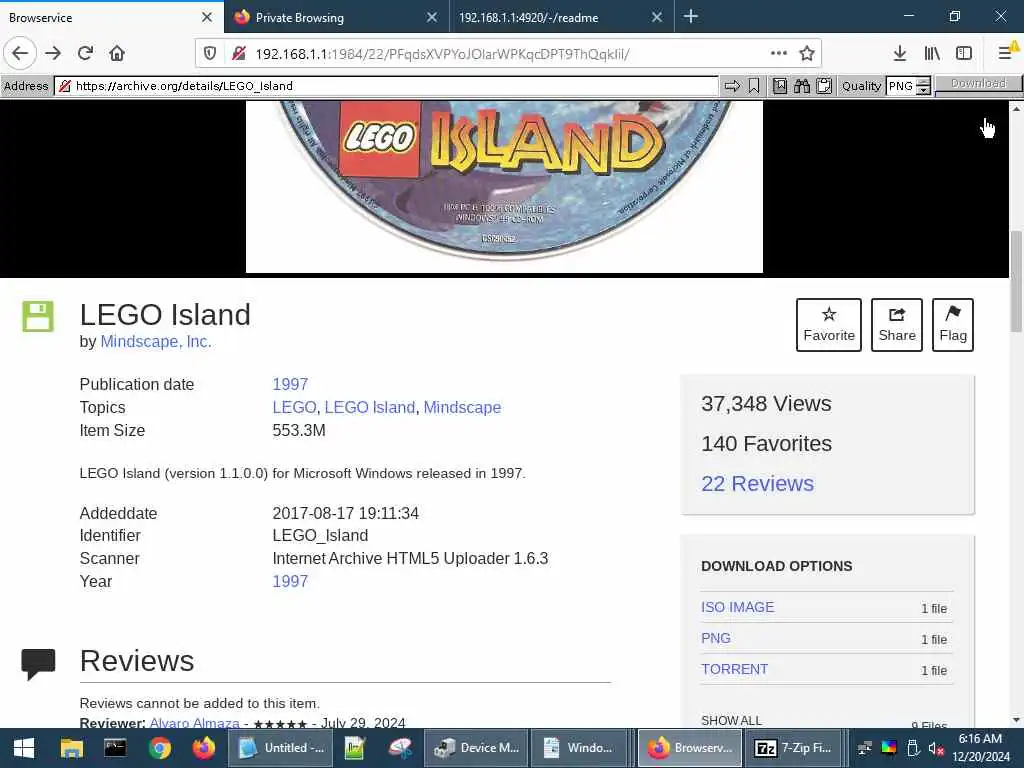Switch to the Private Browsing tab
This screenshot has height=768, width=1024.
click(336, 18)
